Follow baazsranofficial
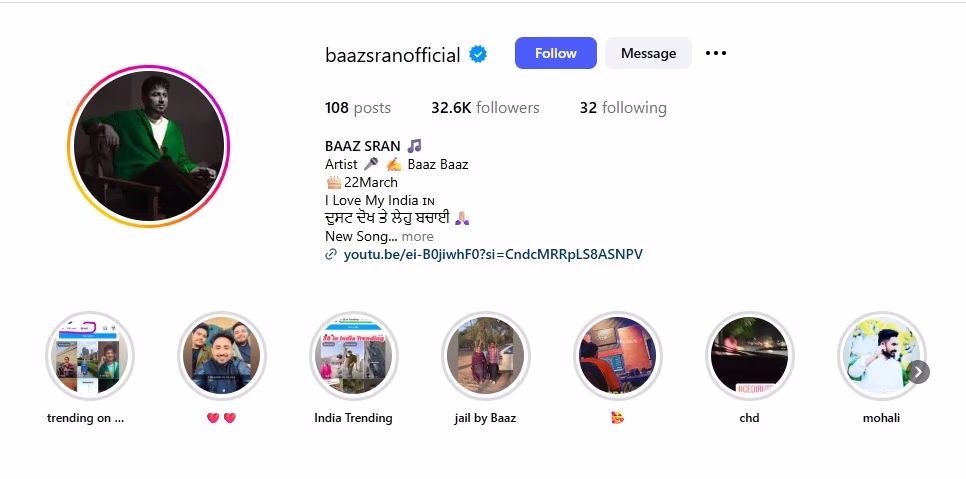The width and height of the screenshot is (966, 479). pos(556,53)
